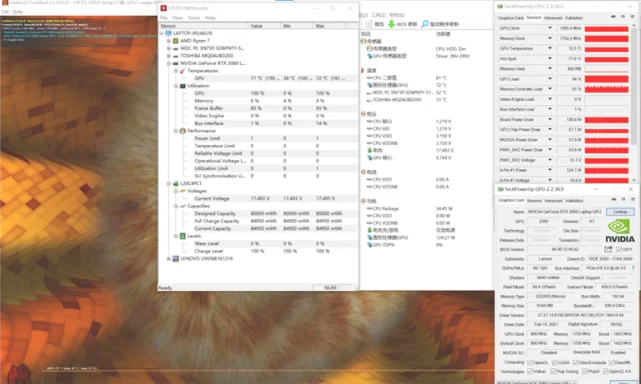
Task: Open the hamburger menu in GPU-Z Sensors window
Action: pyautogui.click(x=632, y=17)
